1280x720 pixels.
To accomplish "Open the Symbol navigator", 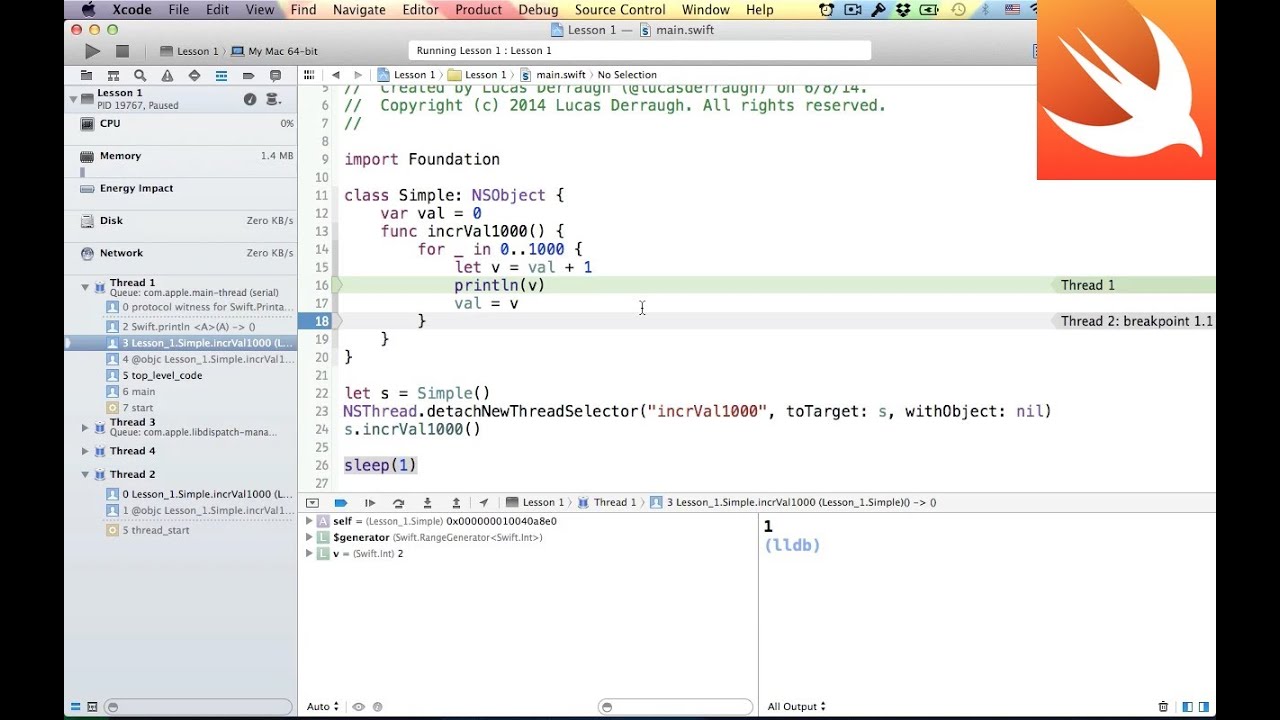I will pos(113,75).
